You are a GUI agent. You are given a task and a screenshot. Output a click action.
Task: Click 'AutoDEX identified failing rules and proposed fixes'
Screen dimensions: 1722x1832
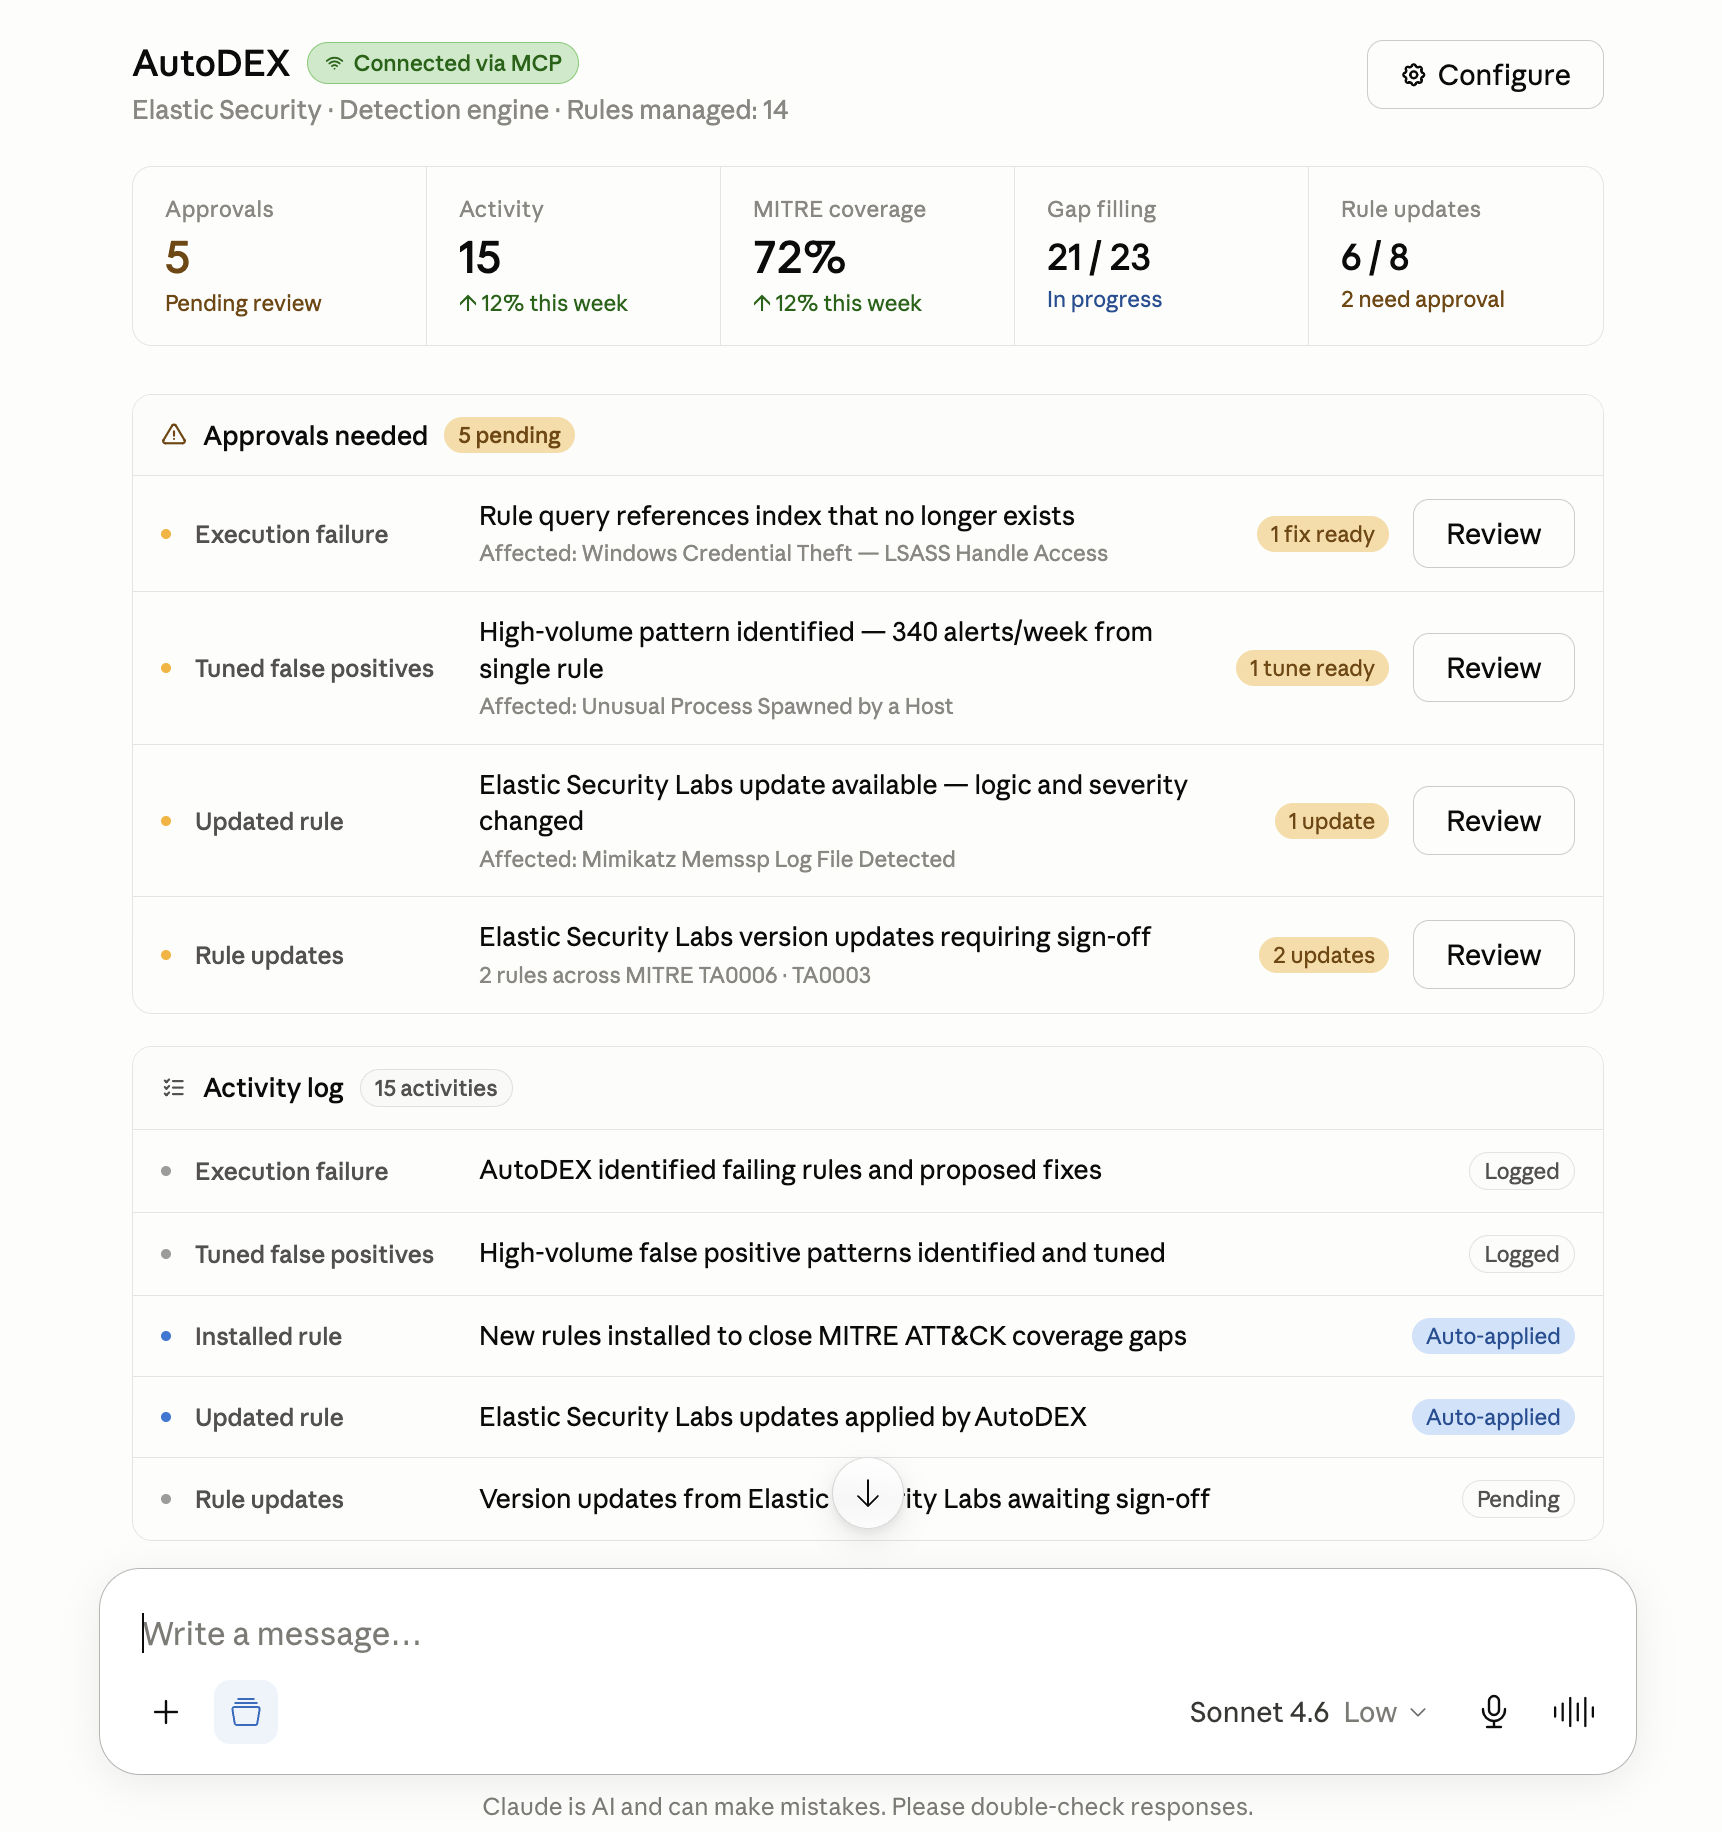pos(790,1170)
